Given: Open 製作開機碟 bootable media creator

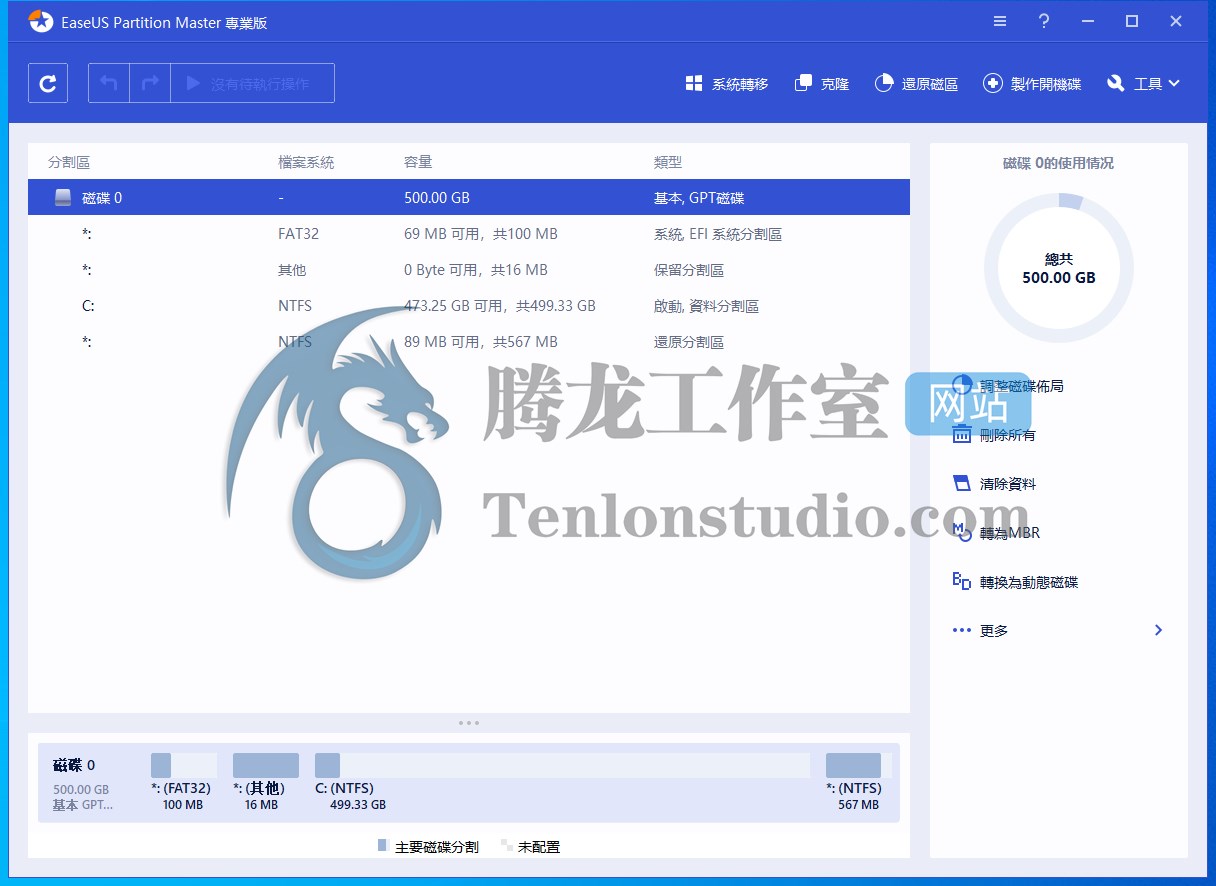Looking at the screenshot, I should 1032,84.
